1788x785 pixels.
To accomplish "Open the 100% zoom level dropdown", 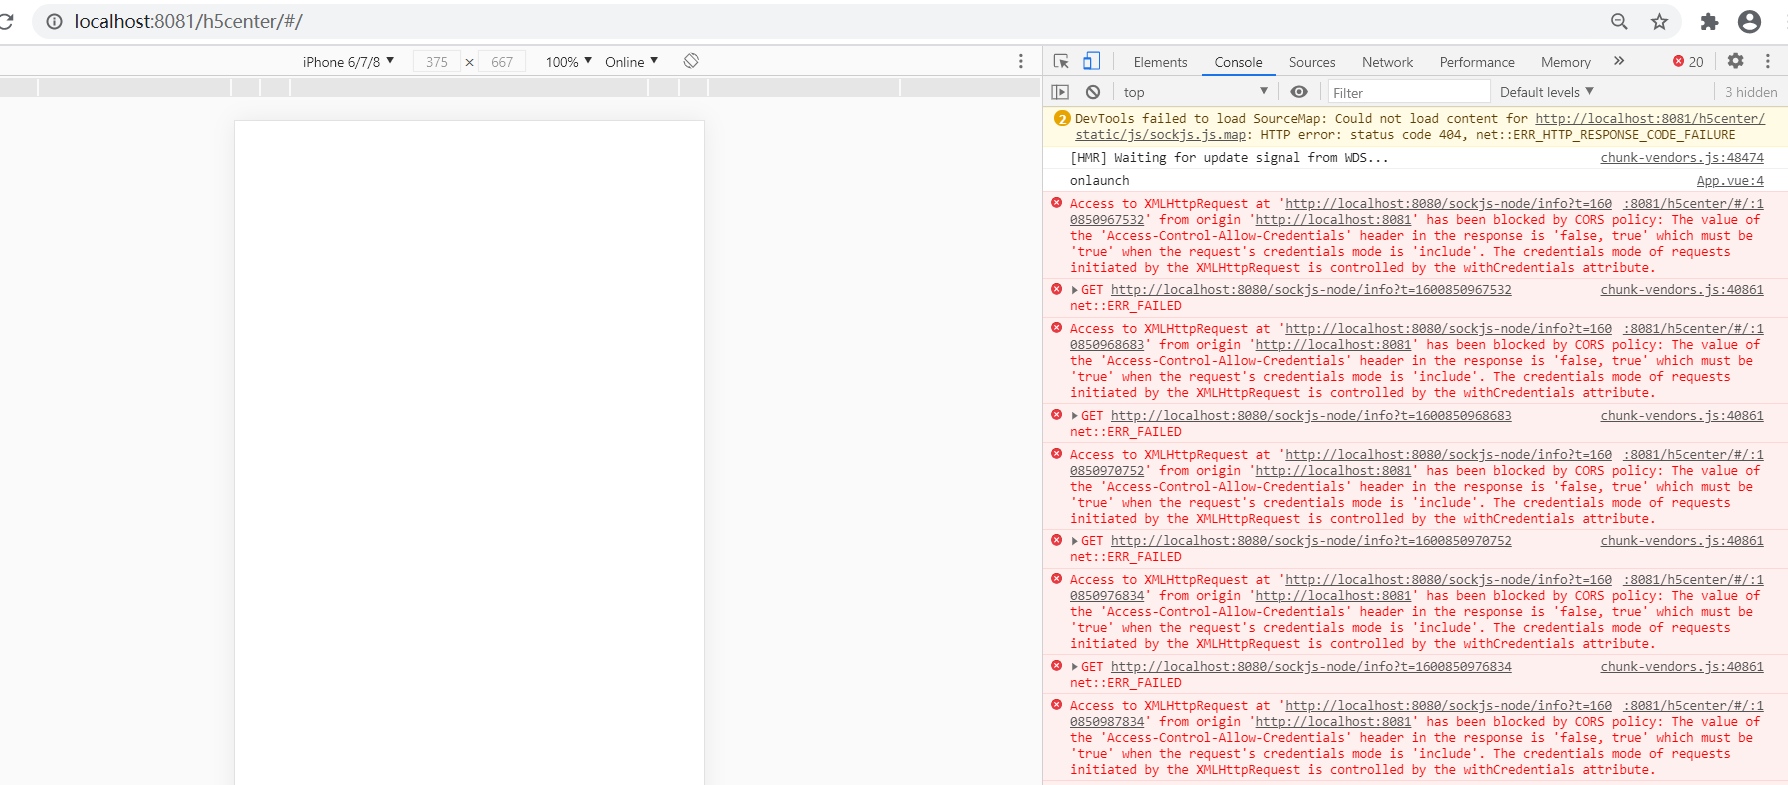I will (568, 62).
